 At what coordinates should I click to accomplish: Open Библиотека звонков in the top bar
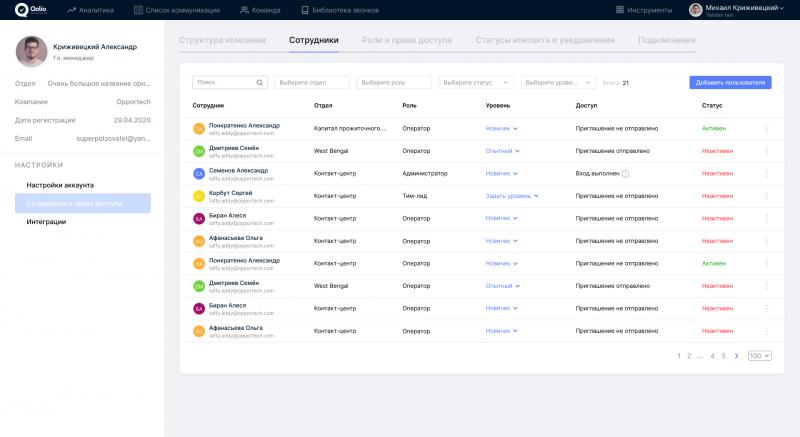pos(341,9)
